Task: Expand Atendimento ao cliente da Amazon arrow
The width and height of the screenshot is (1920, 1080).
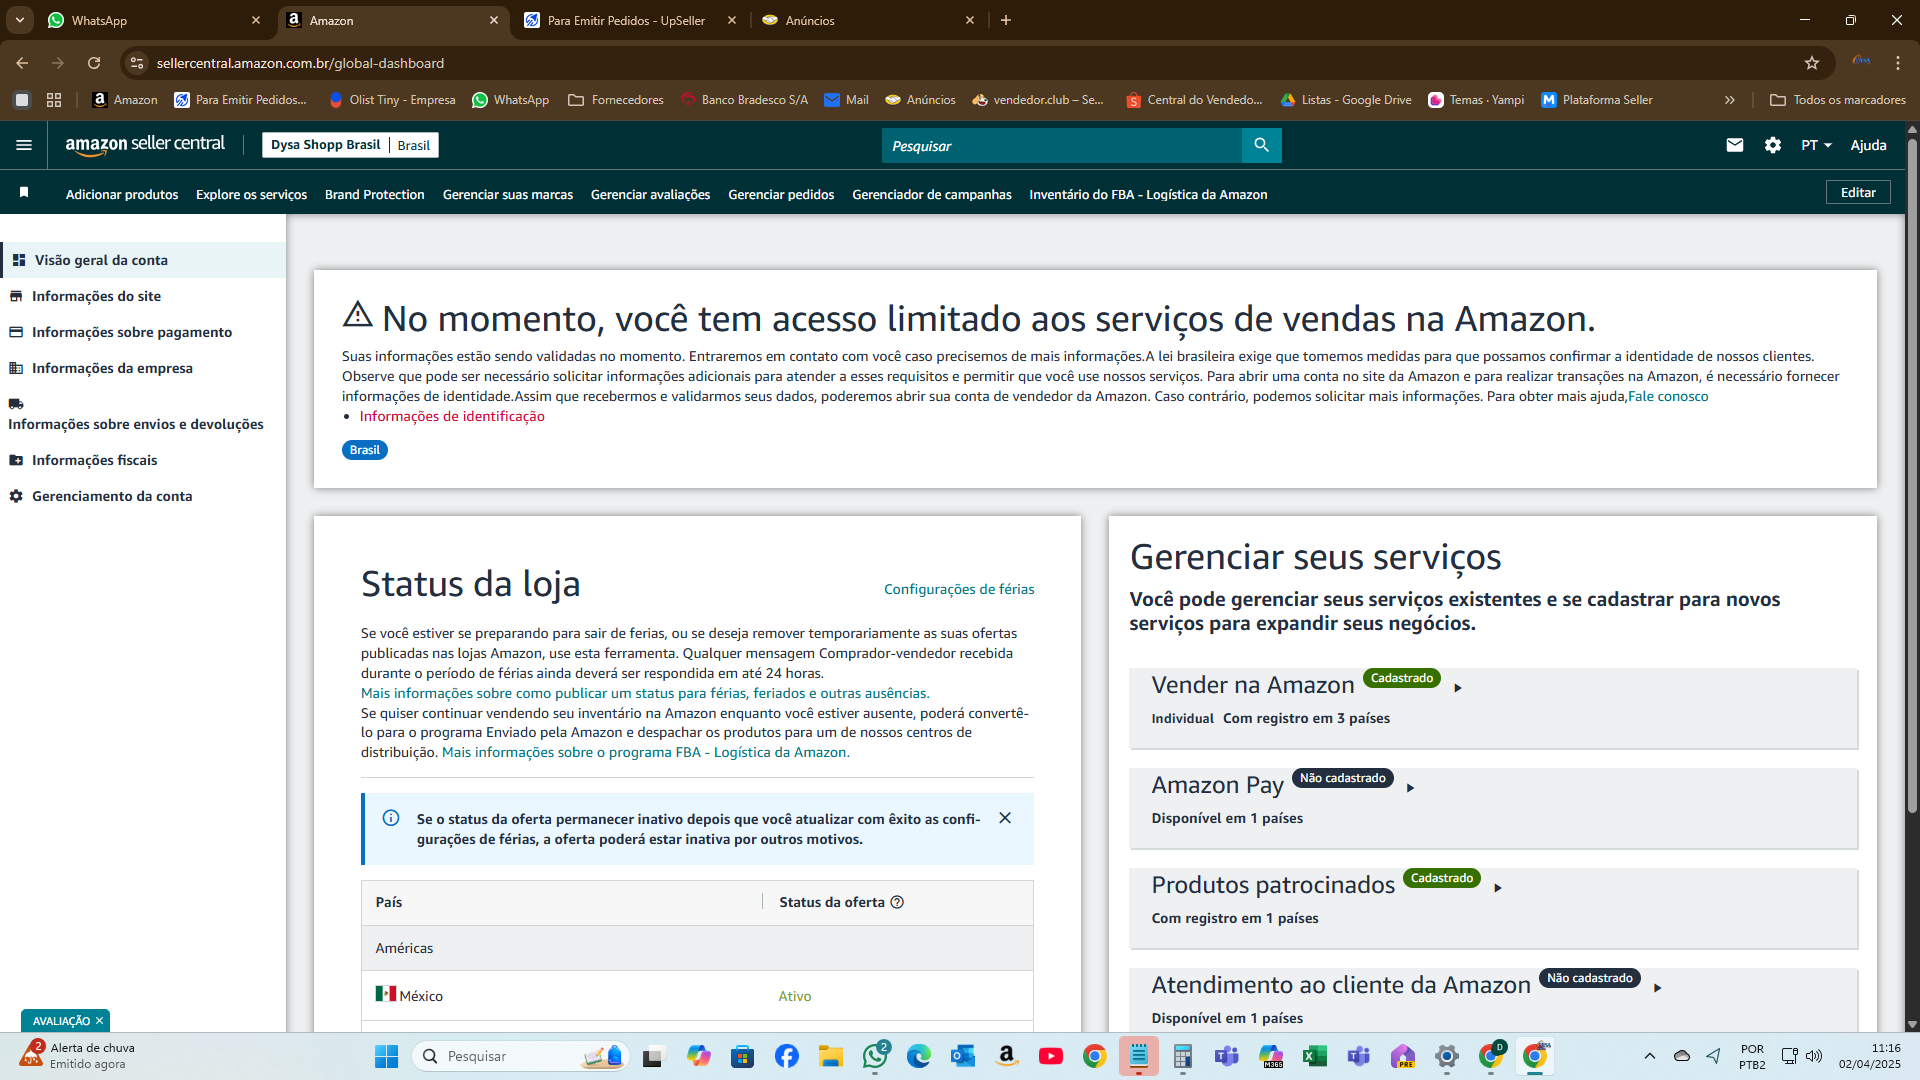Action: tap(1657, 988)
